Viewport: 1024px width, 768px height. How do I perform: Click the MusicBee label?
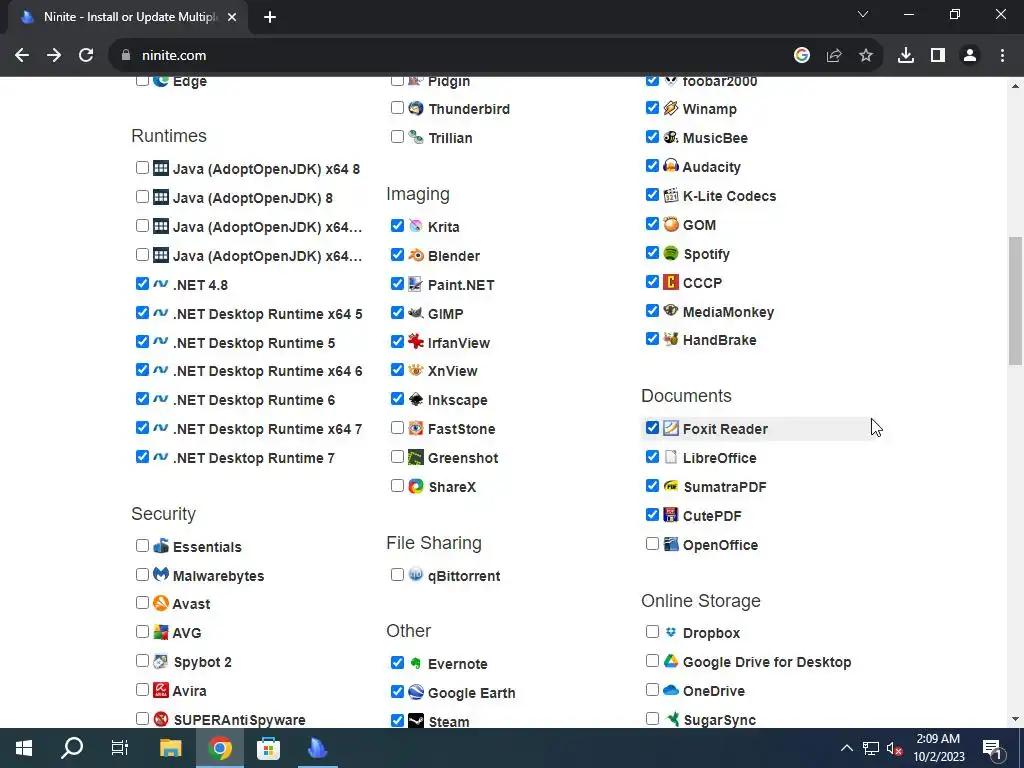coord(715,138)
